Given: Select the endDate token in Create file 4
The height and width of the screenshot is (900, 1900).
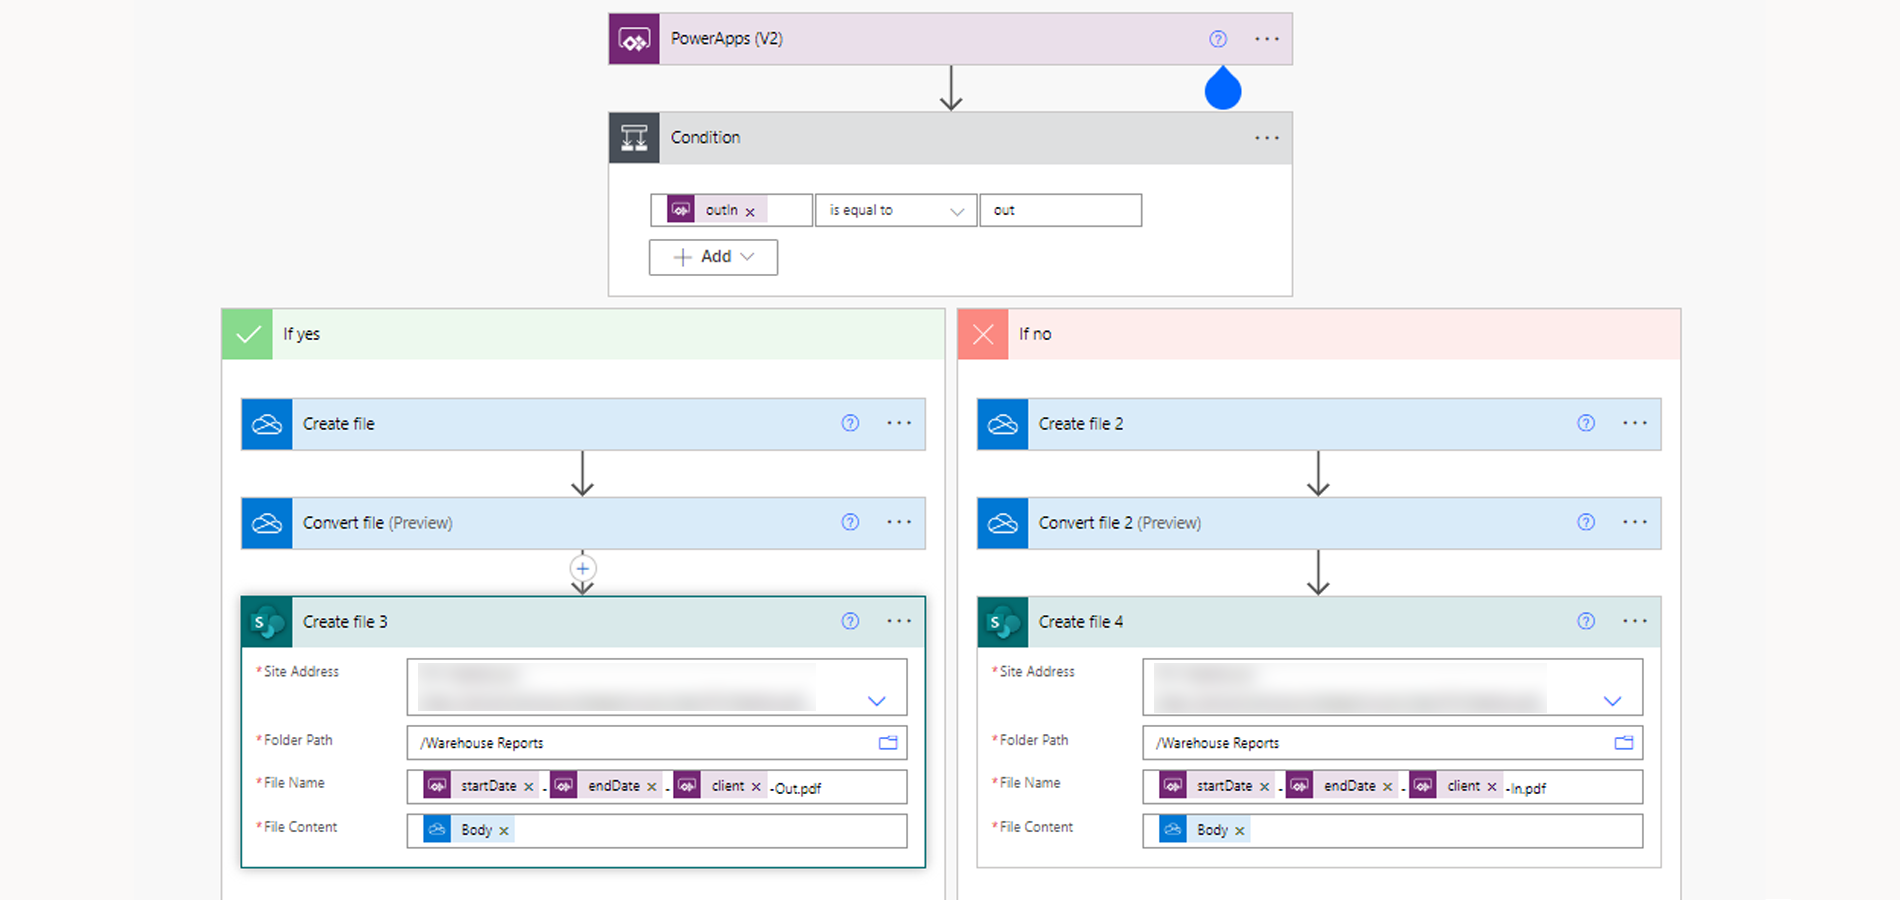Looking at the screenshot, I should pyautogui.click(x=1342, y=786).
